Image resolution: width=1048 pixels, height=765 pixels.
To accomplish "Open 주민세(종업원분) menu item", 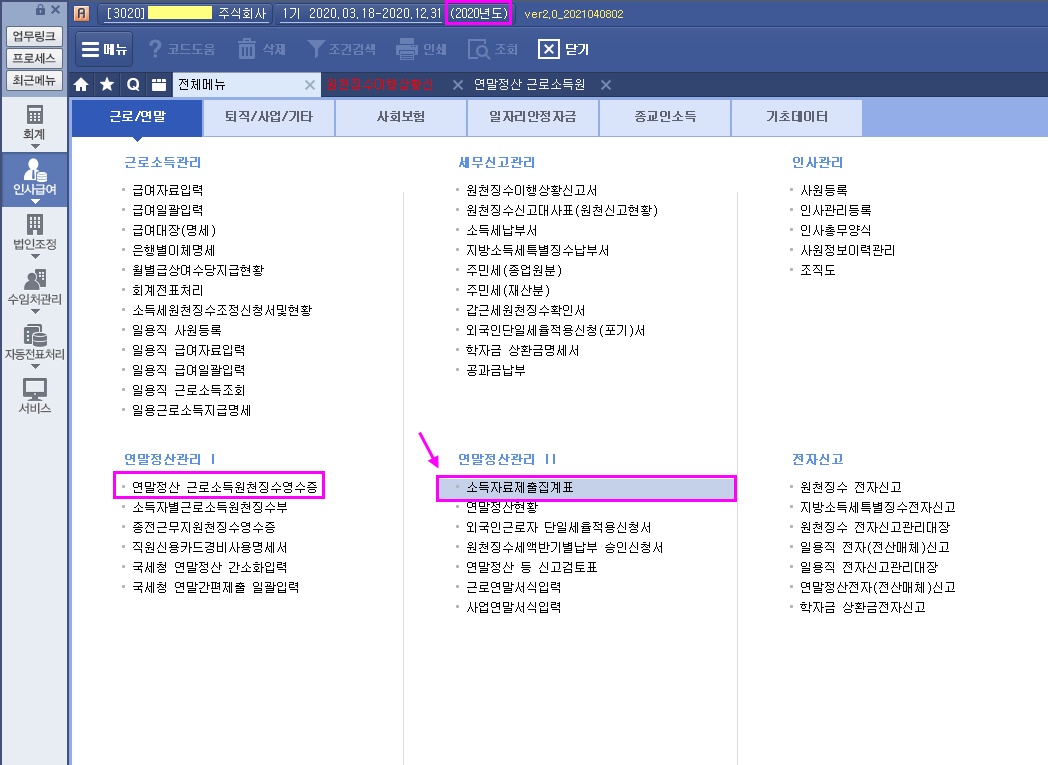I will coord(514,271).
